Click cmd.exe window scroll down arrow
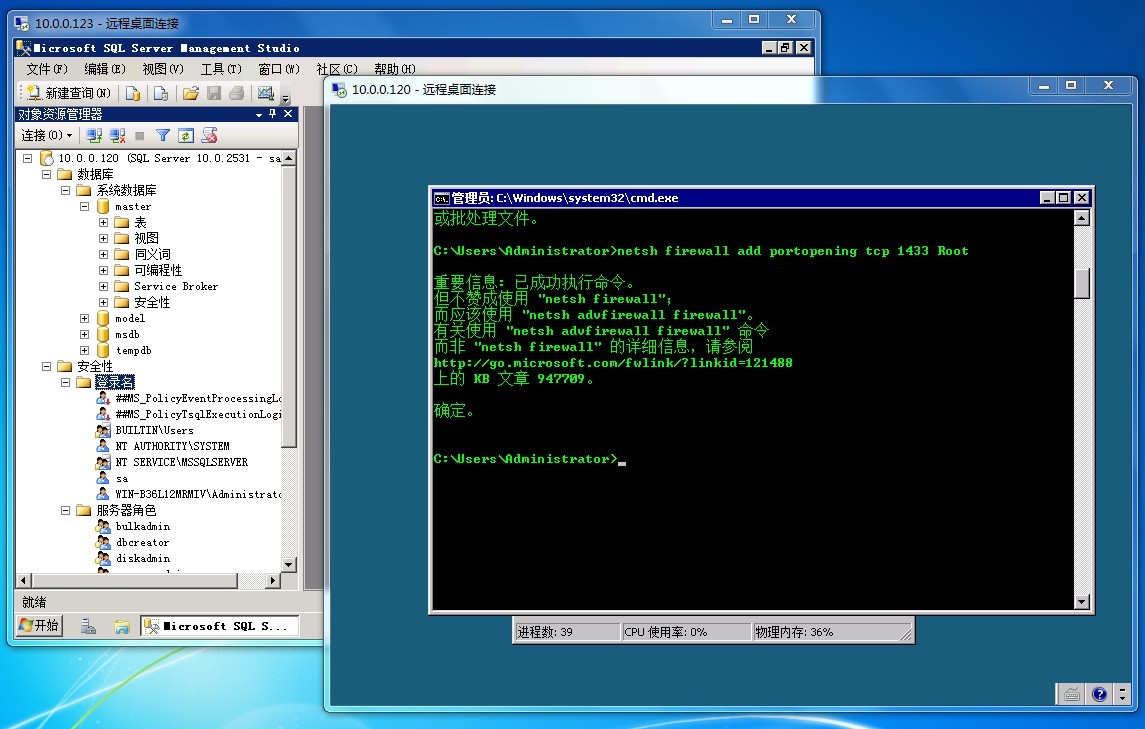The image size is (1145, 729). pyautogui.click(x=1082, y=602)
